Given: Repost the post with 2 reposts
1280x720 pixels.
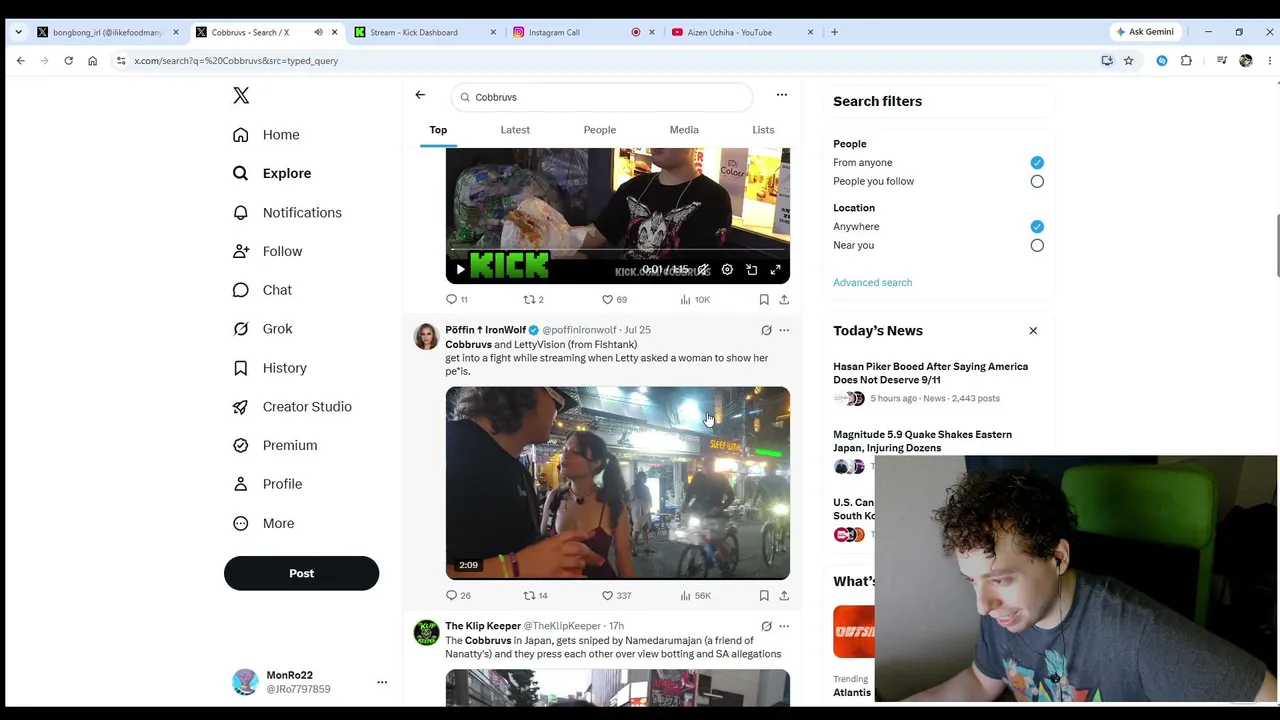Looking at the screenshot, I should (x=534, y=300).
